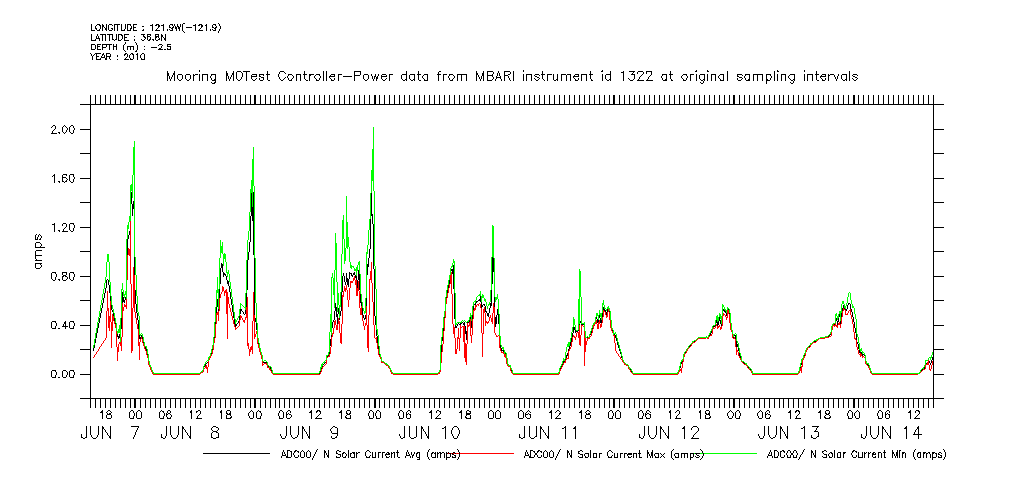Select the LONGITUDE header line
Image resolution: width=1009 pixels, height=504 pixels.
tap(155, 27)
